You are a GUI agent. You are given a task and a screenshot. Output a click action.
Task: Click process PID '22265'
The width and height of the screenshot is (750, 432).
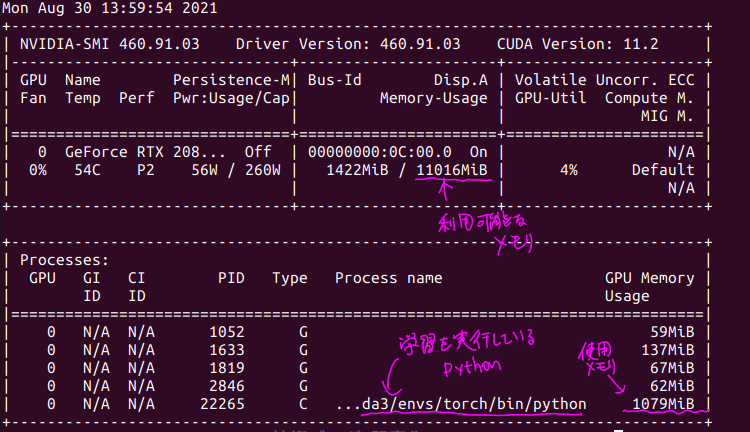point(222,404)
